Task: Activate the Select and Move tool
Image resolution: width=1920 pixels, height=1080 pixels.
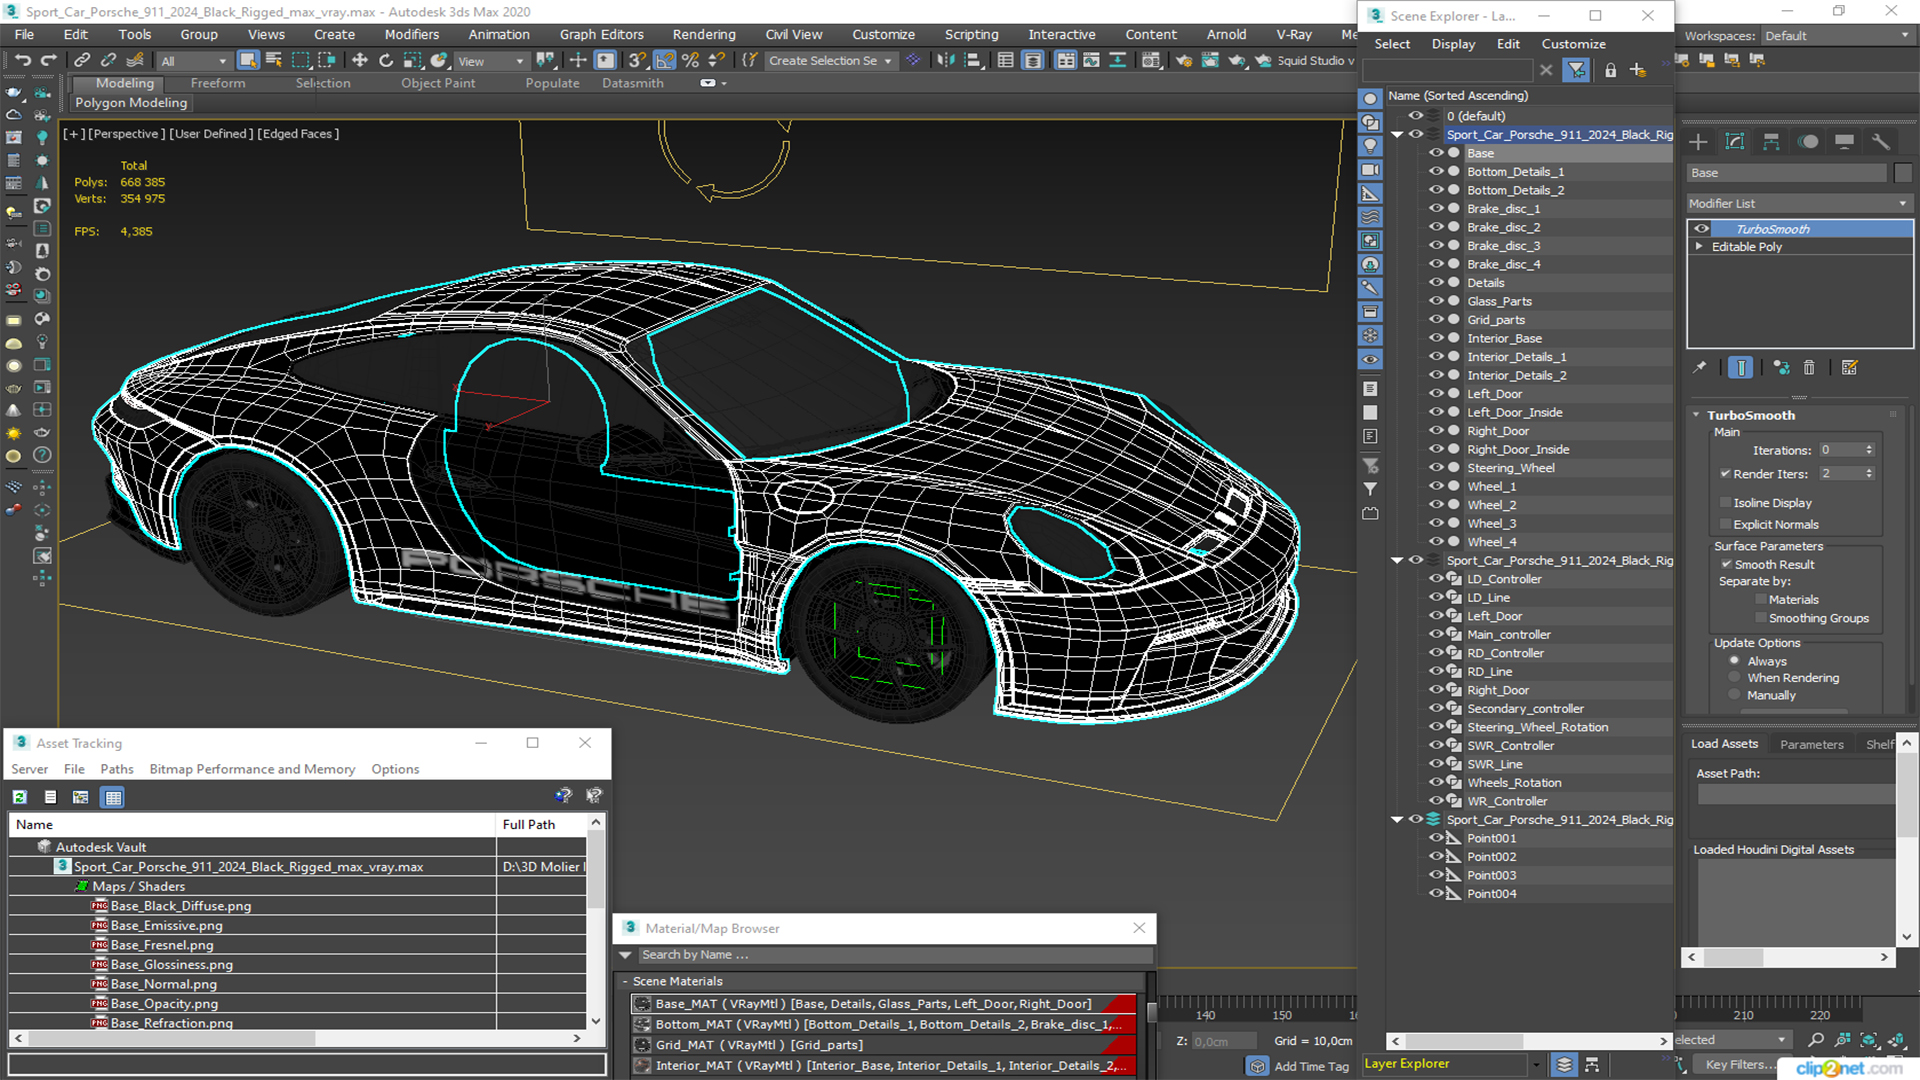Action: tap(360, 61)
